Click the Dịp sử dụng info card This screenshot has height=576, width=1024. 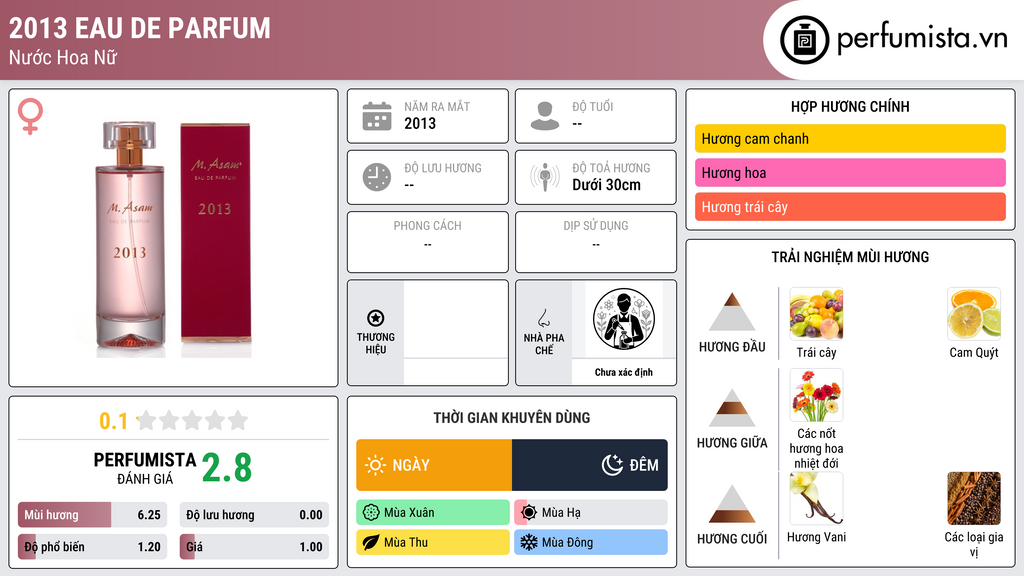pos(596,242)
